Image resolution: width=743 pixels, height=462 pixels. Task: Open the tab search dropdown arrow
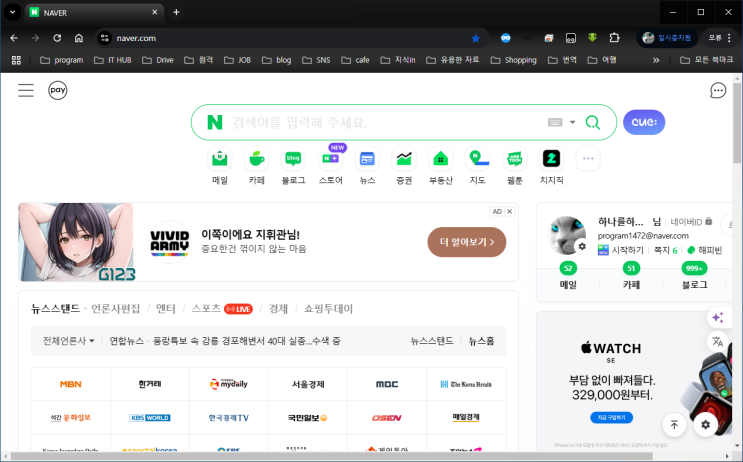click(13, 12)
